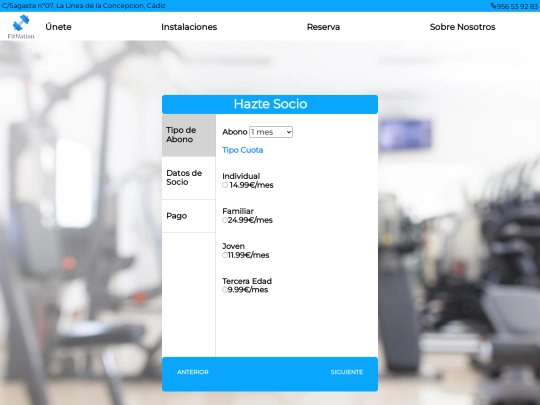
Task: Click the Tipo Cuota label
Action: 243,150
